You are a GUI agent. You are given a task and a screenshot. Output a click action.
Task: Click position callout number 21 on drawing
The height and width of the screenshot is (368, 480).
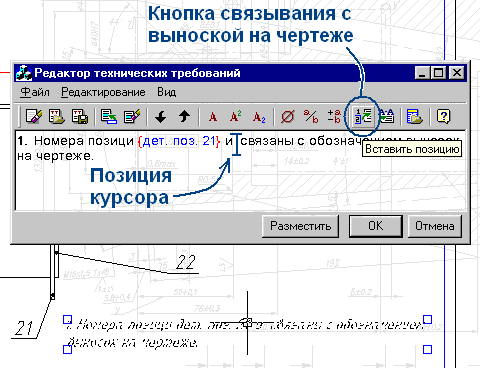pyautogui.click(x=24, y=328)
